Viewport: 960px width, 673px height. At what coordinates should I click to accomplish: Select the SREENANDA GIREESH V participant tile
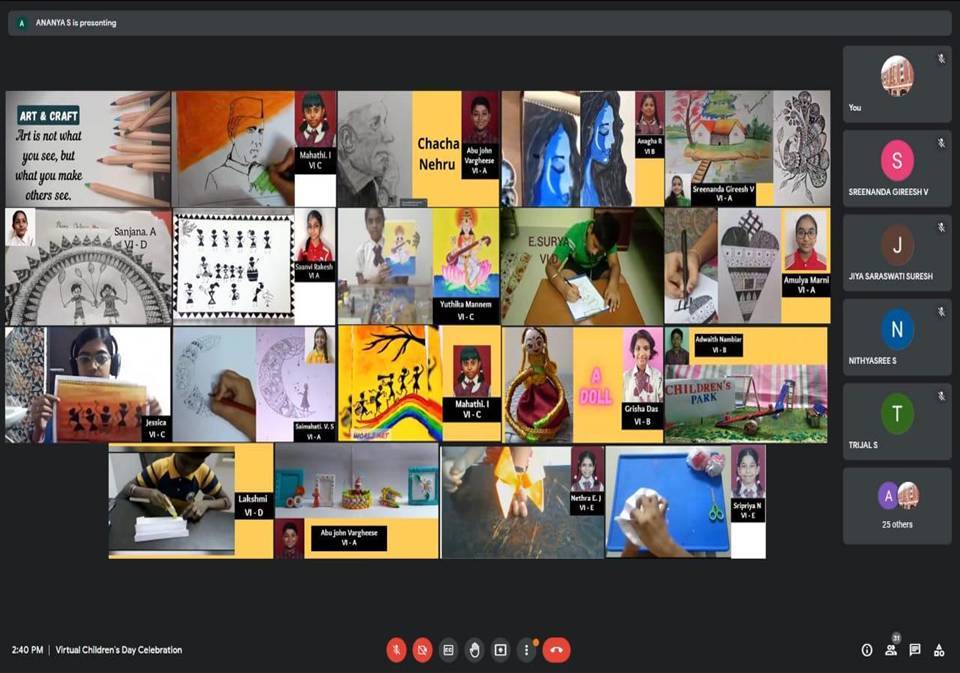click(897, 168)
